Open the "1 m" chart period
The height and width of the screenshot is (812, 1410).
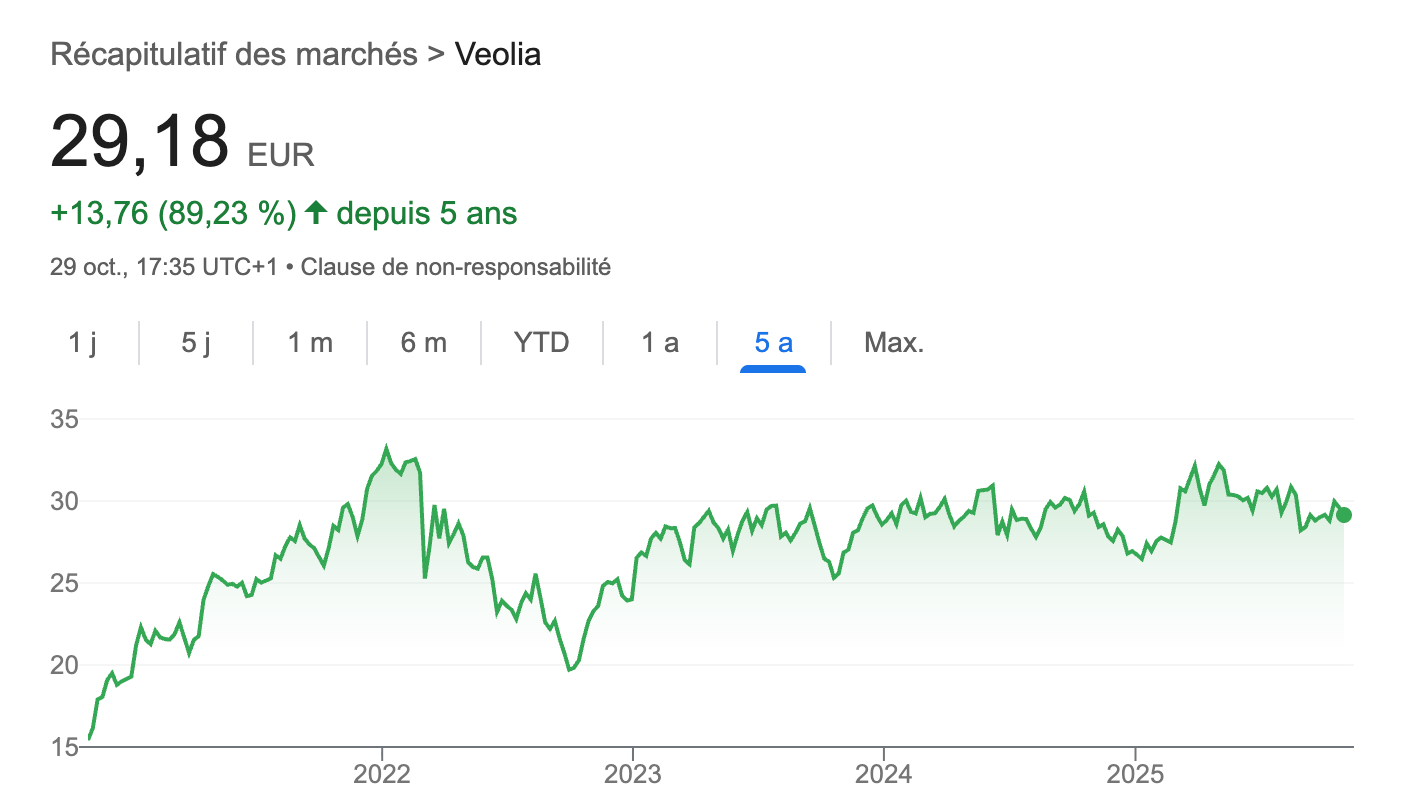[311, 342]
